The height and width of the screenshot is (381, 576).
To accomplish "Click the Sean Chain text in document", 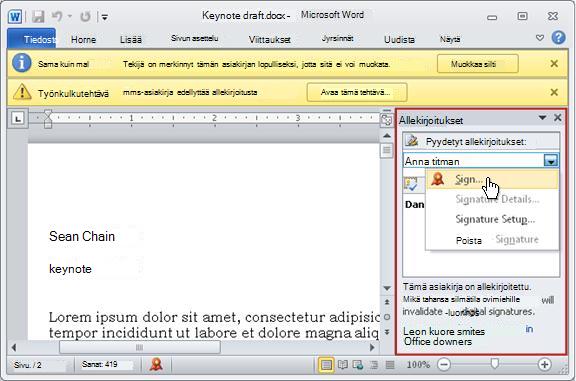I will pos(82,236).
